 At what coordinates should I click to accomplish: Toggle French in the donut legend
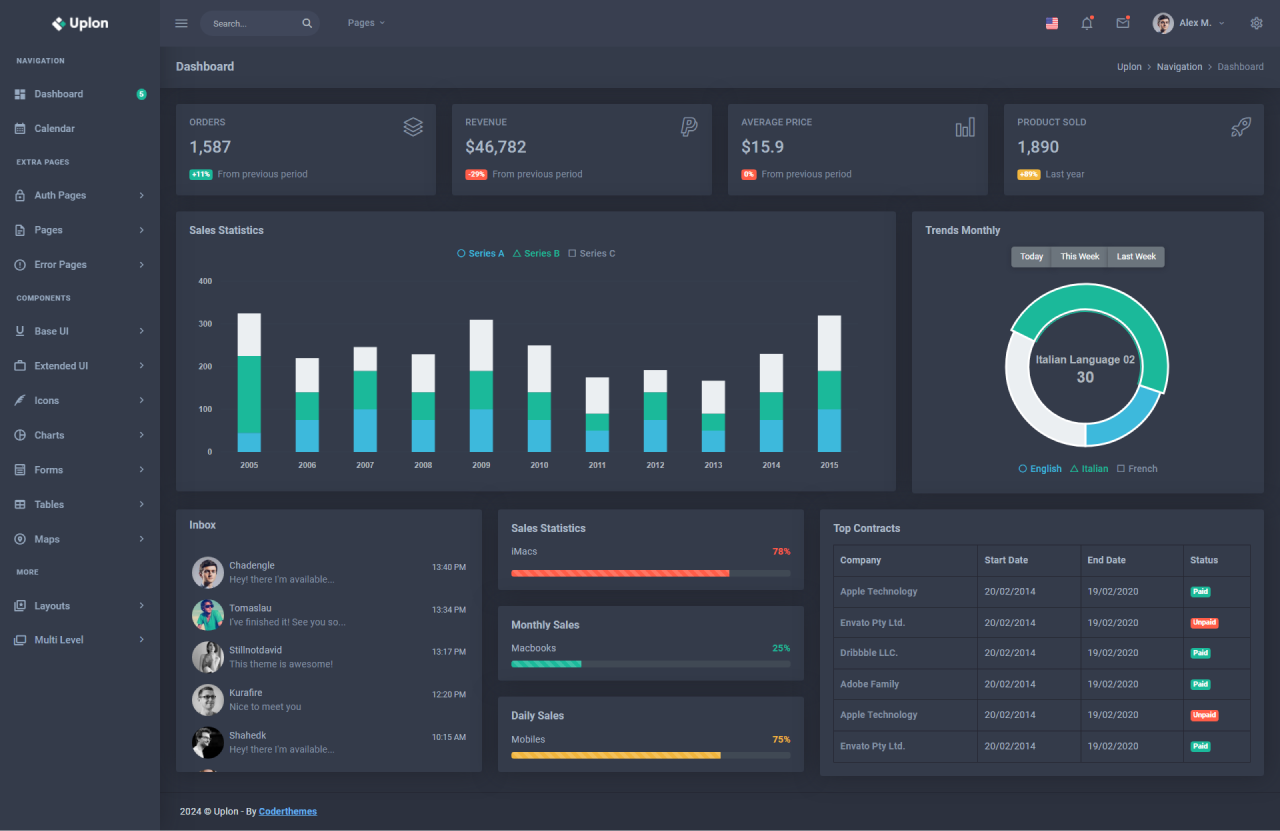tap(1137, 469)
